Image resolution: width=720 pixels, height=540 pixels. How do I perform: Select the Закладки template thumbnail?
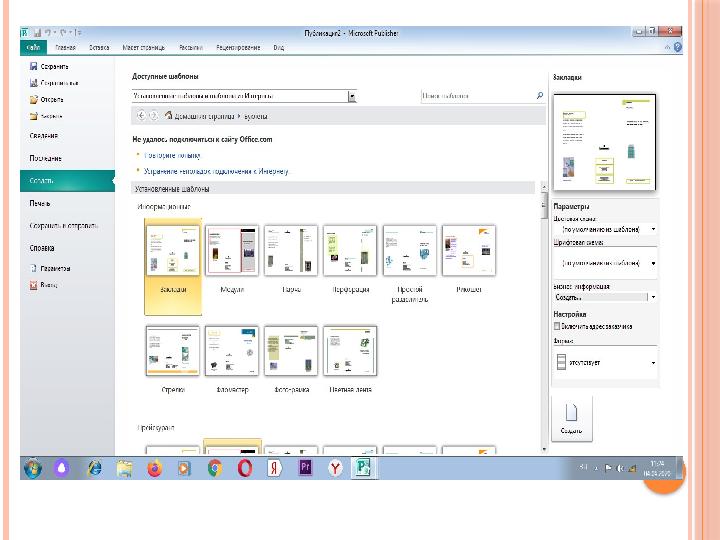coord(173,251)
